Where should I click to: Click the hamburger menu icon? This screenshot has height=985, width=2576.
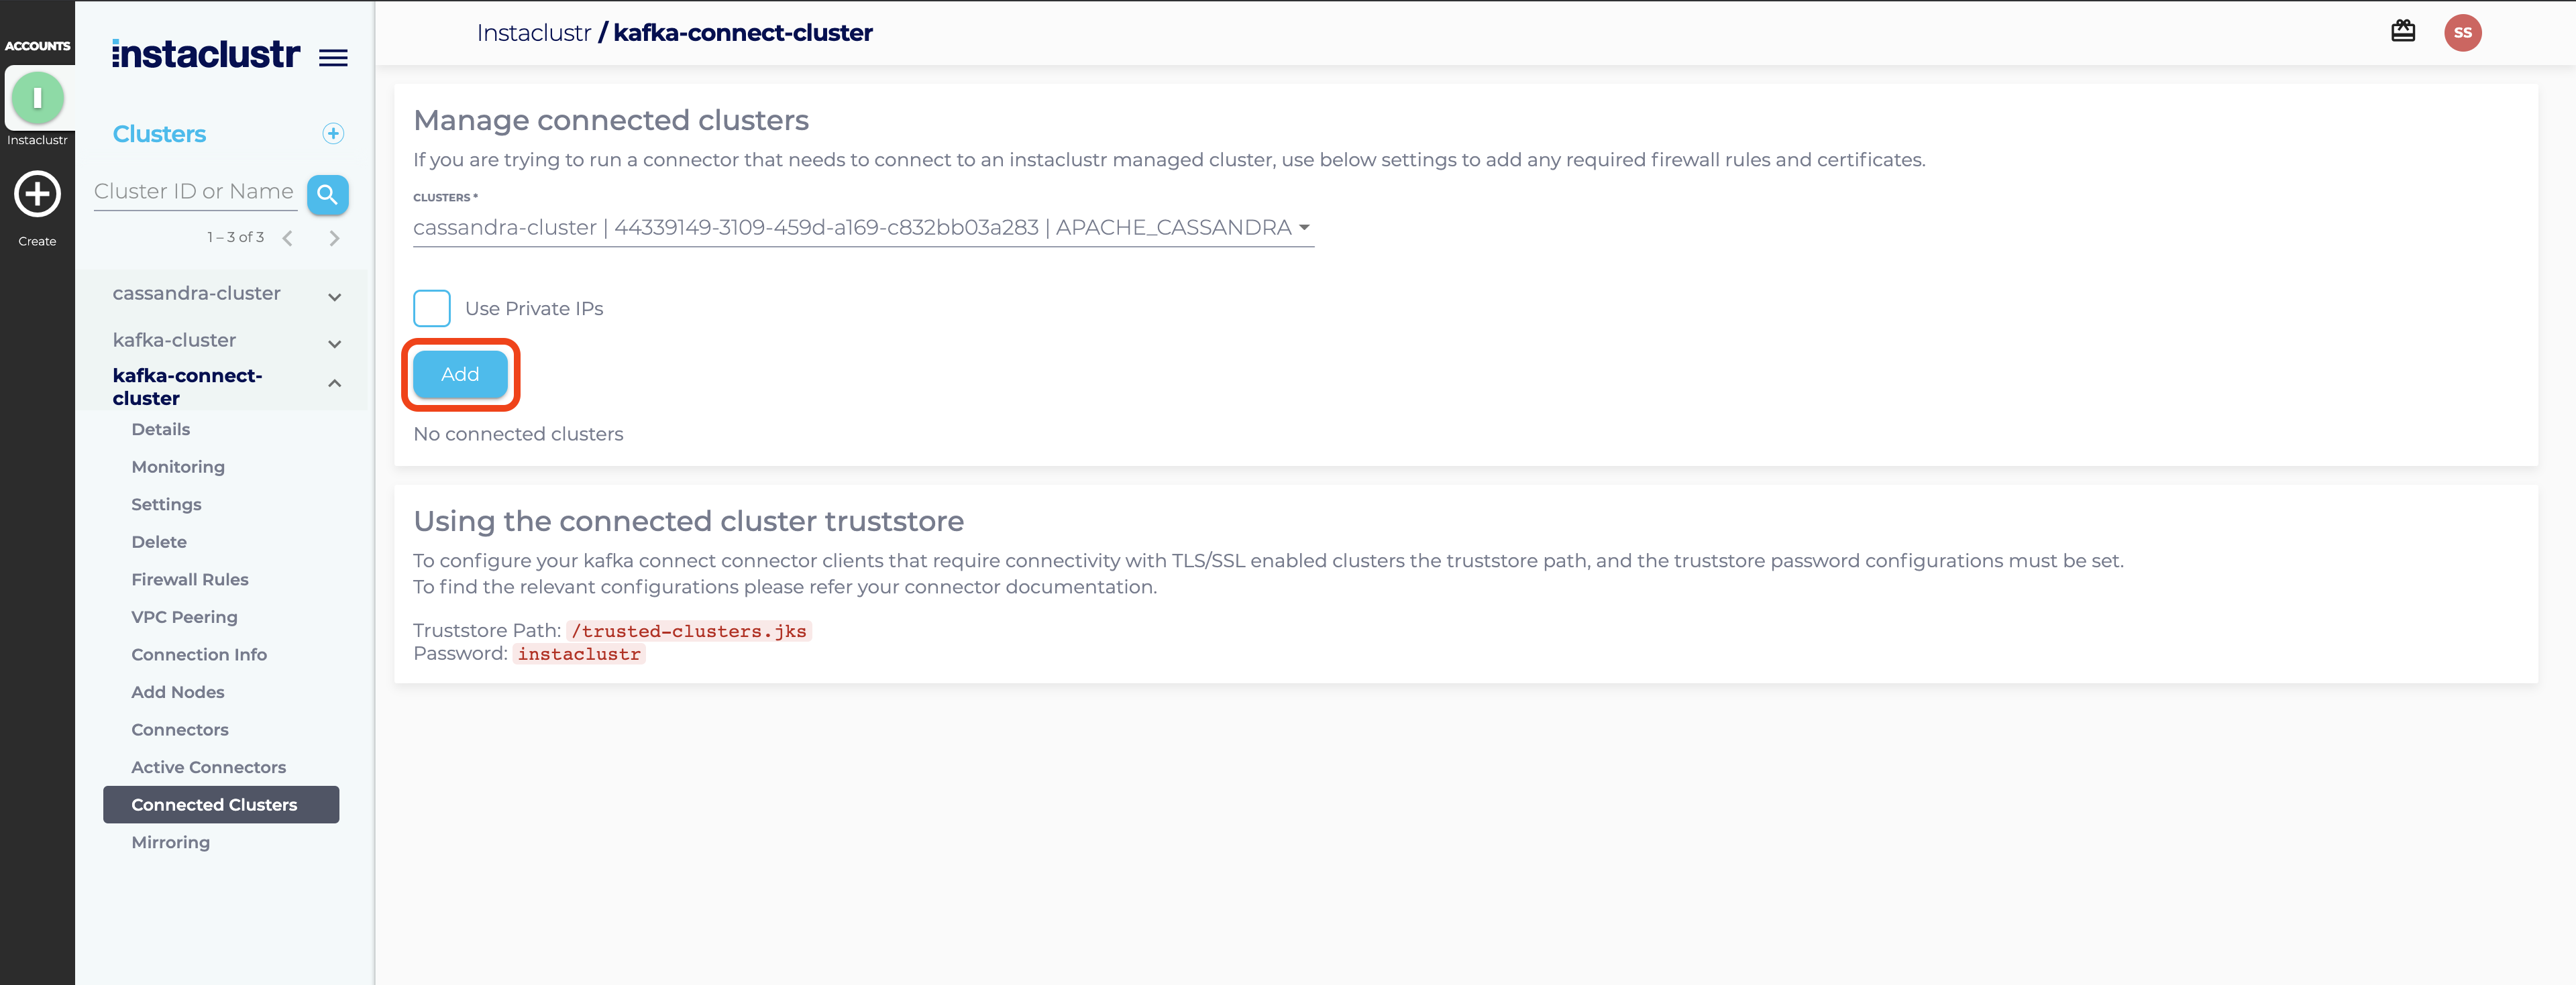(333, 58)
